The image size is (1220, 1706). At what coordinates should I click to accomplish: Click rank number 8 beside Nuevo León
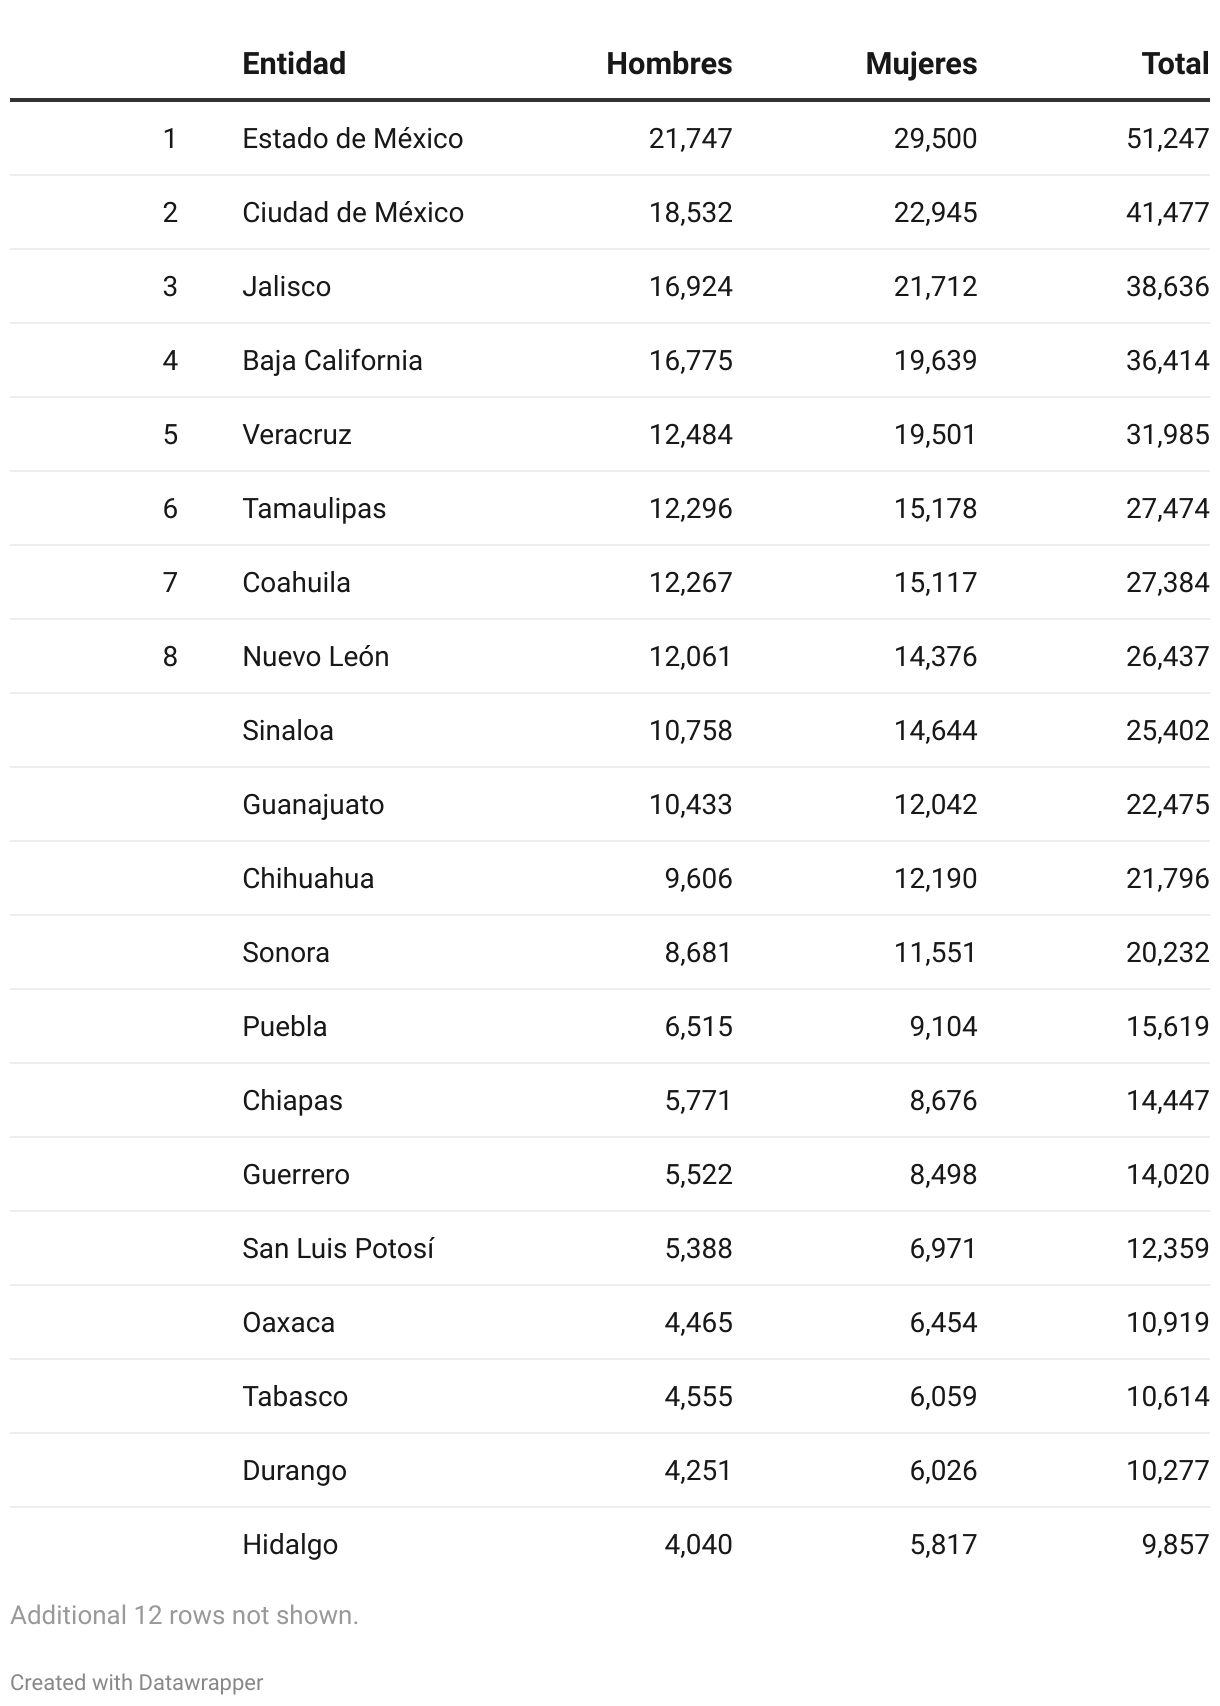(x=170, y=656)
